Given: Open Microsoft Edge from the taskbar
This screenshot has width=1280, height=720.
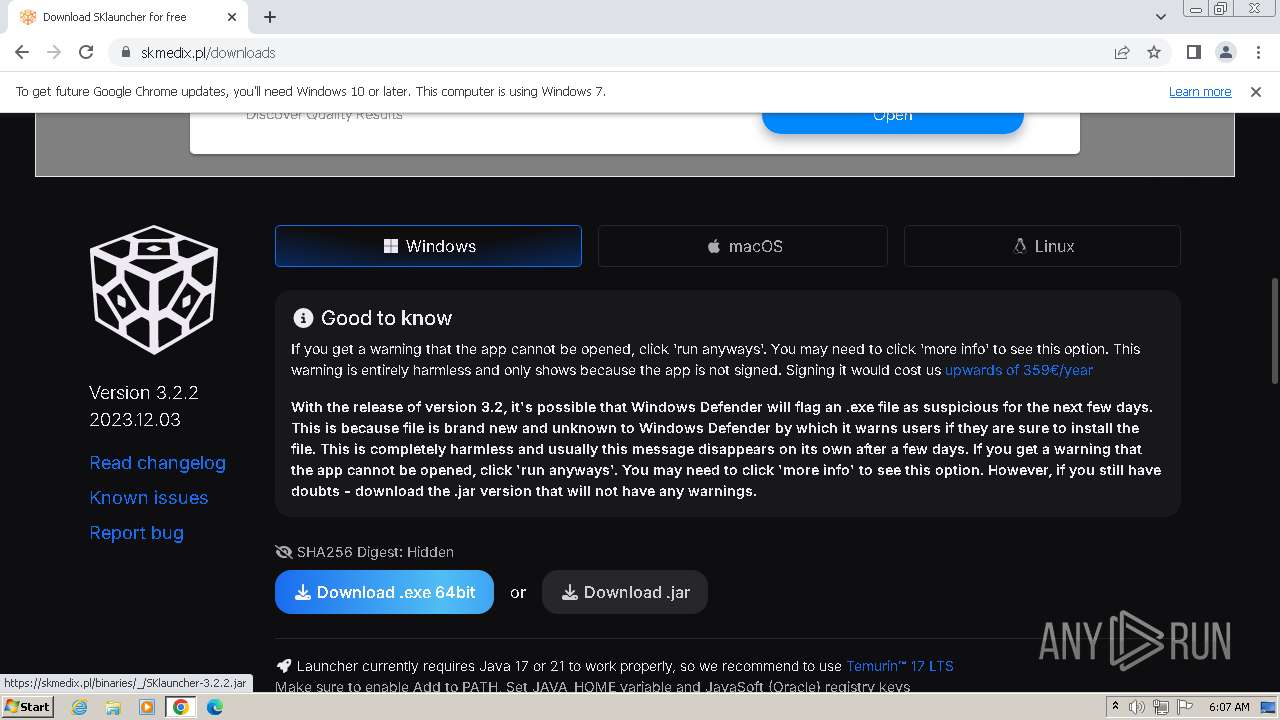Looking at the screenshot, I should pyautogui.click(x=215, y=707).
